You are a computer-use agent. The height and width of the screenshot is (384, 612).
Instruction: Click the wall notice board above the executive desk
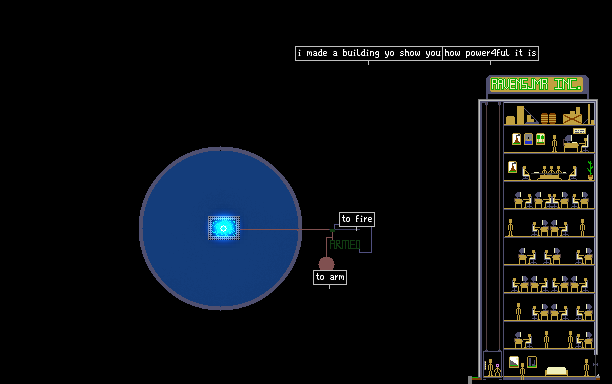(x=579, y=131)
